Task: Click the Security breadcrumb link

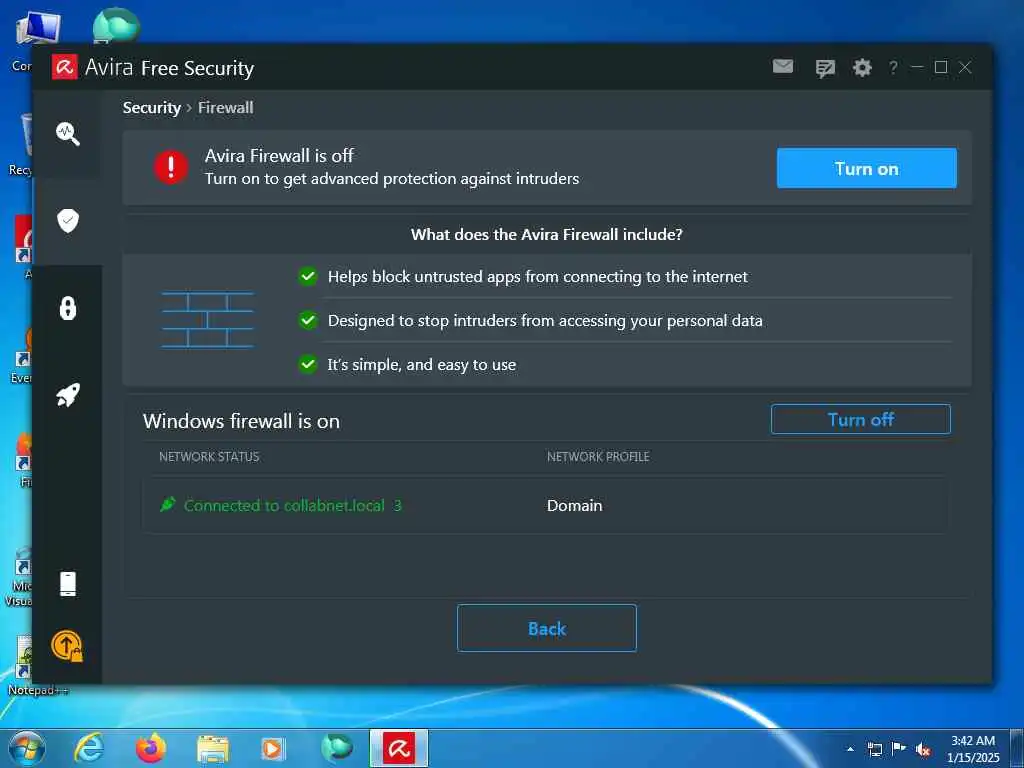Action: [152, 108]
